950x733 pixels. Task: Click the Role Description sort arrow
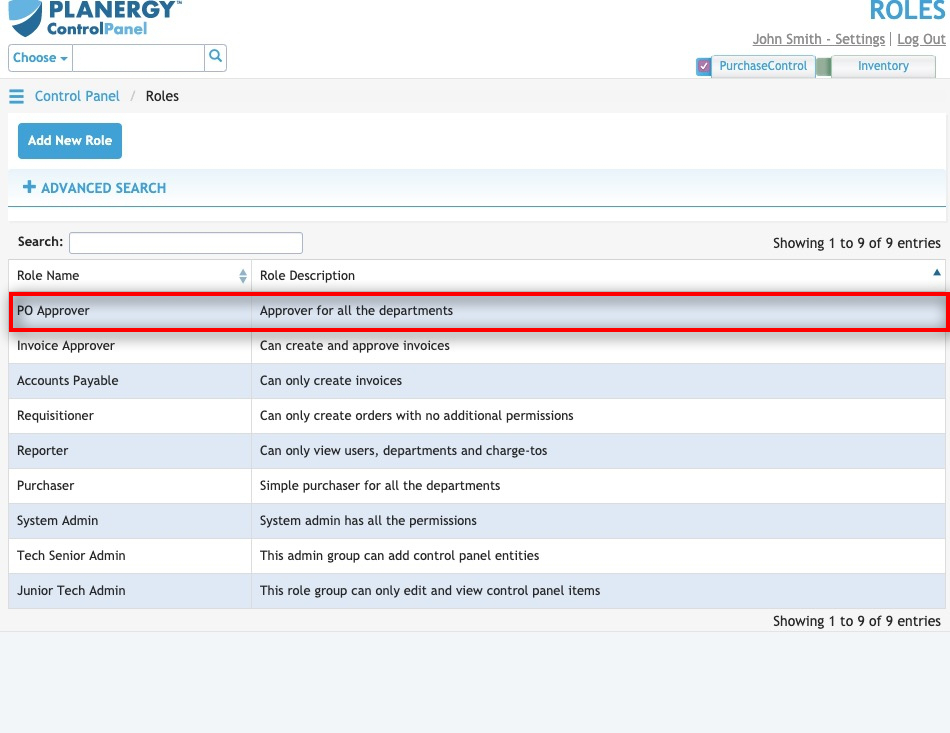937,273
